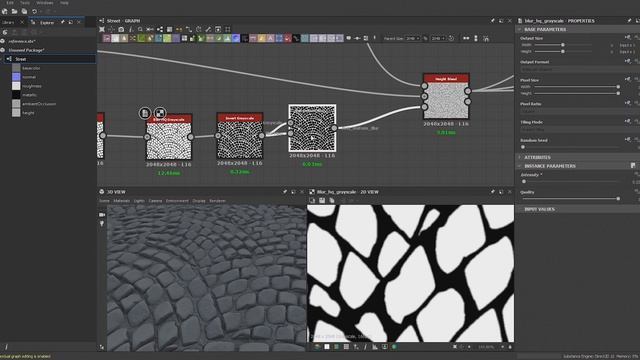Viewport: 640px width, 360px height.
Task: Click the 'A' text node icon in node bar
Action: pos(270,38)
